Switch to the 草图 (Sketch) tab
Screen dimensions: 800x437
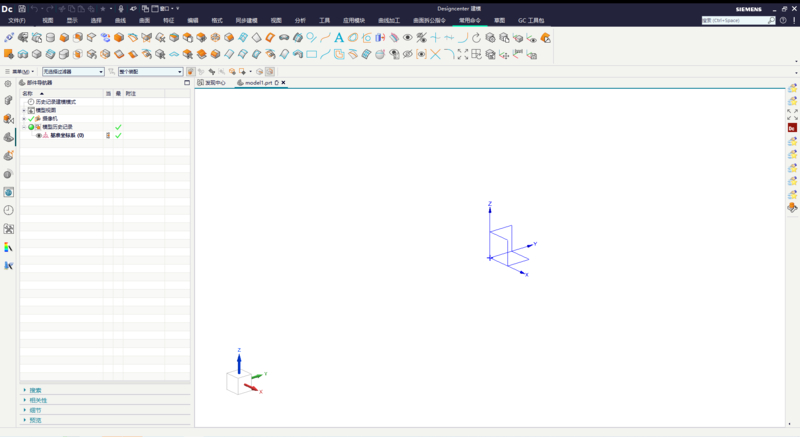(x=499, y=20)
